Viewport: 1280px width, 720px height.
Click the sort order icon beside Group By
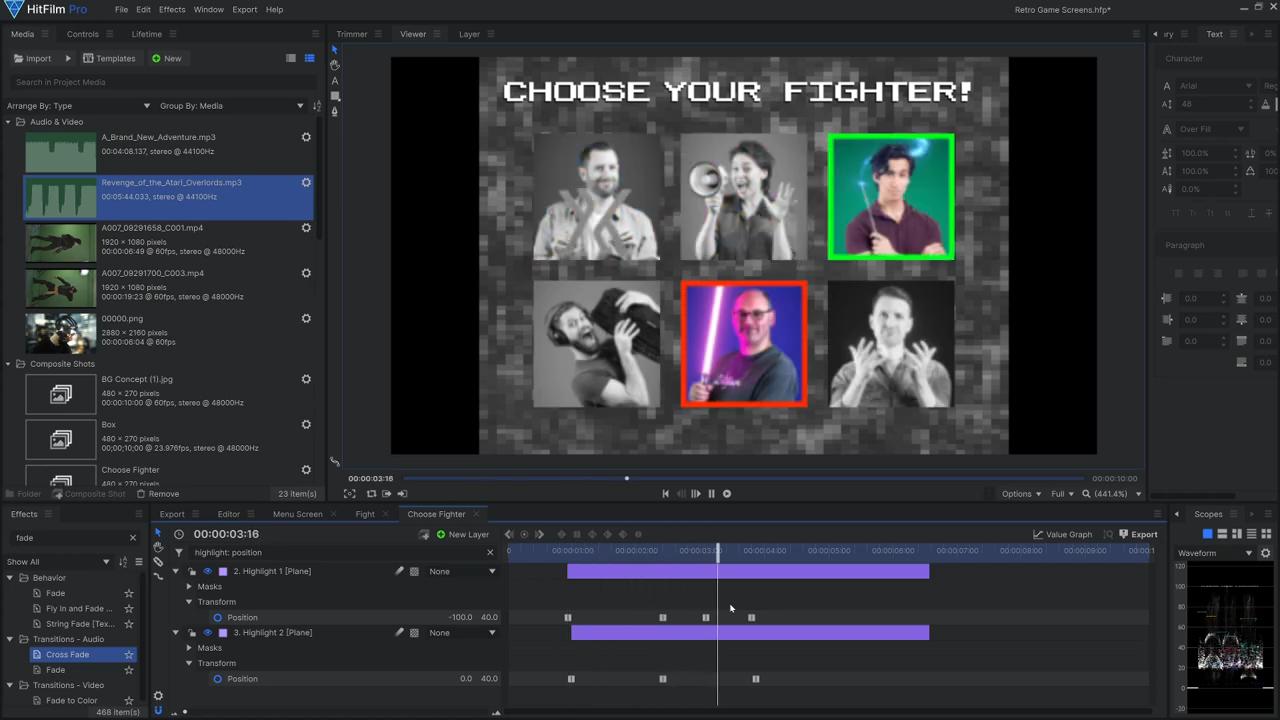317,105
